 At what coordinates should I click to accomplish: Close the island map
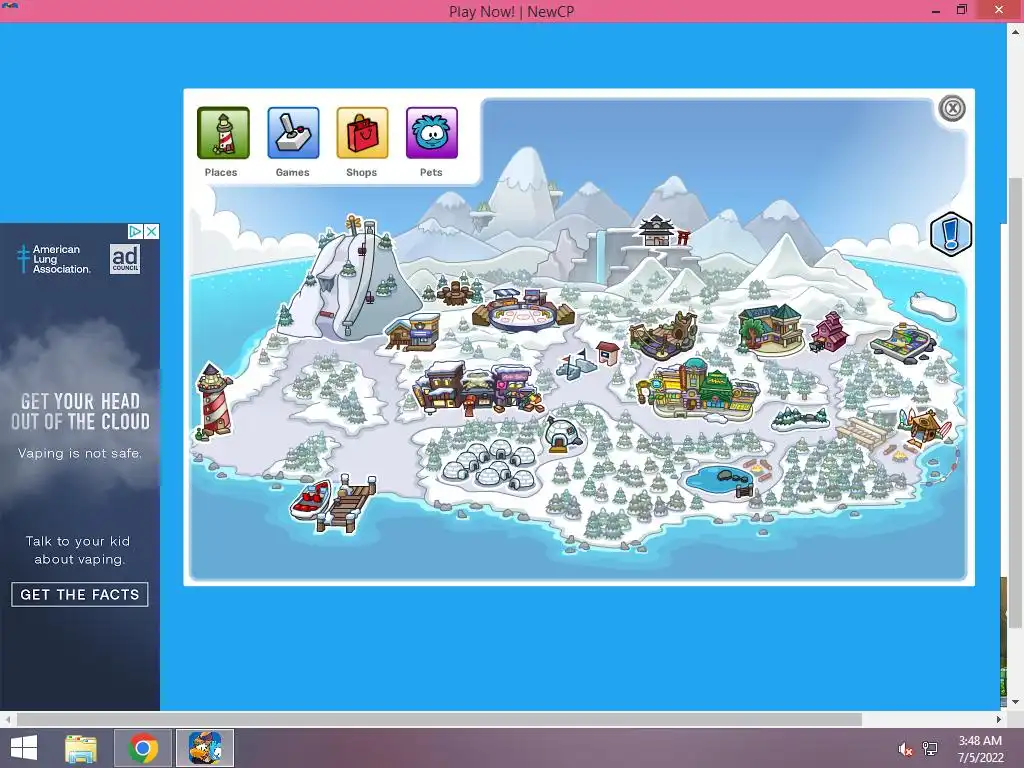pos(952,108)
